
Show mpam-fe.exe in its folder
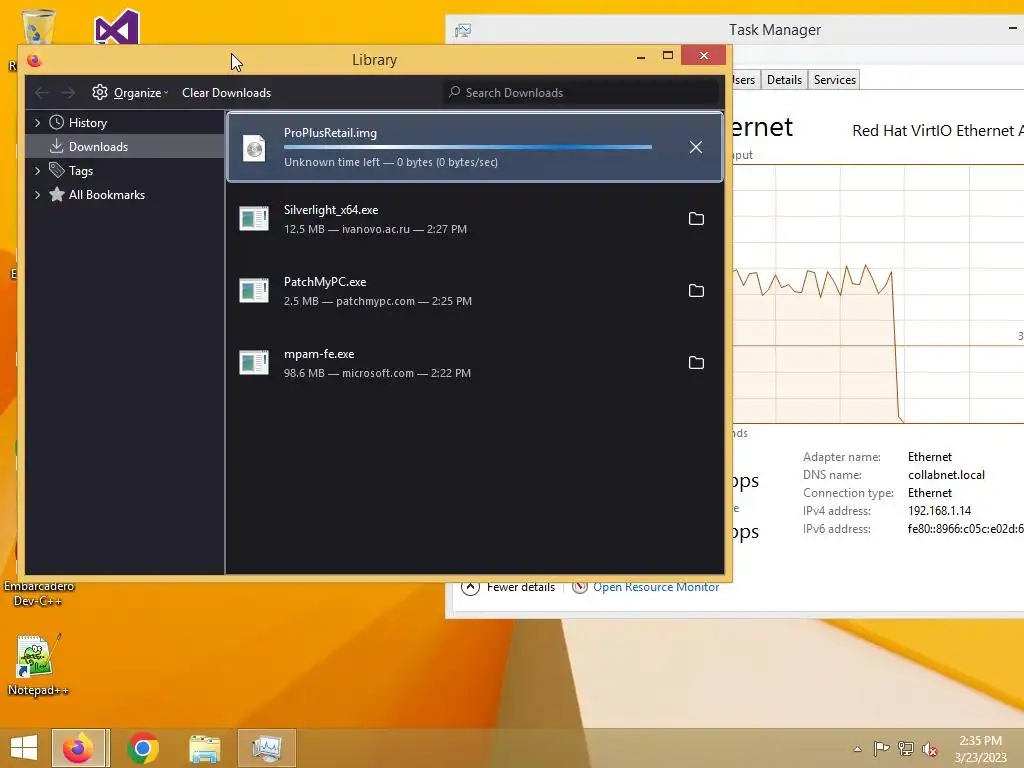pyautogui.click(x=696, y=362)
